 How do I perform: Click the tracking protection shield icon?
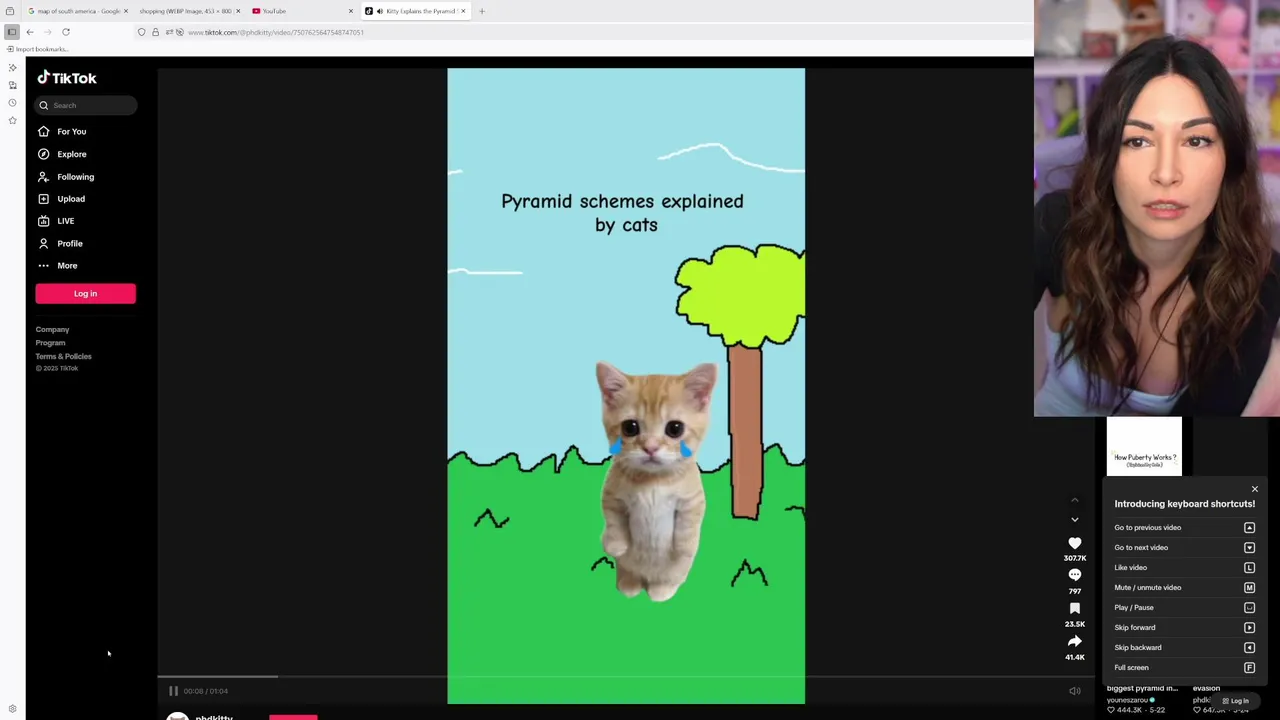click(141, 32)
